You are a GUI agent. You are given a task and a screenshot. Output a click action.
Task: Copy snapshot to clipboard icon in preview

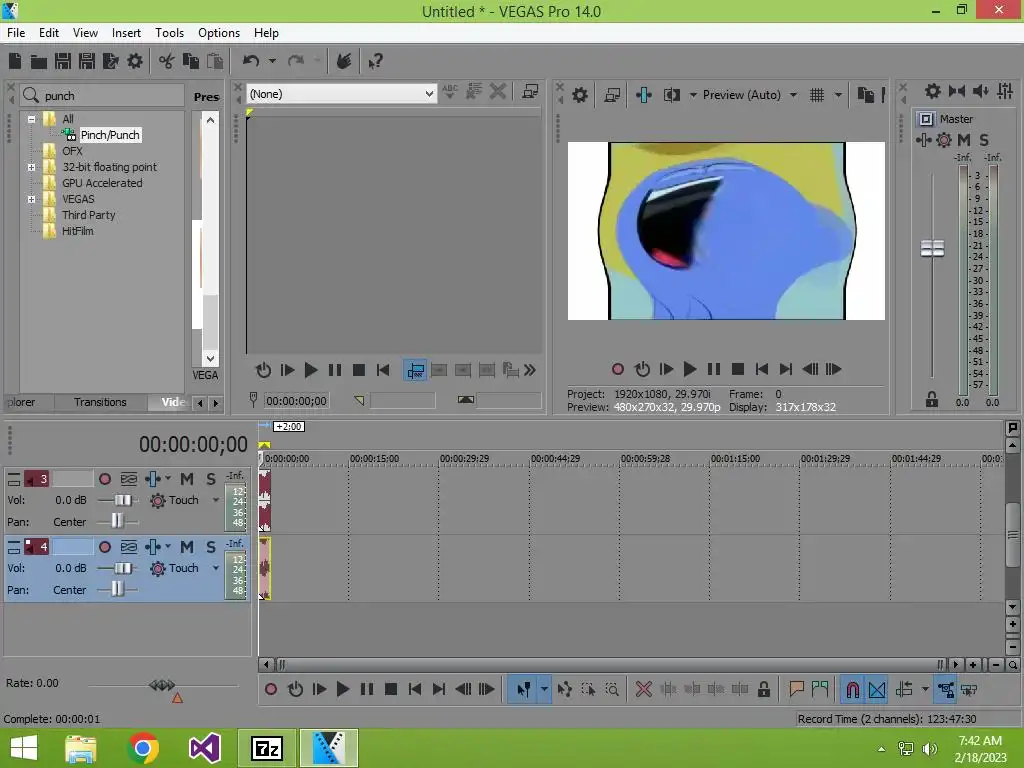[865, 95]
